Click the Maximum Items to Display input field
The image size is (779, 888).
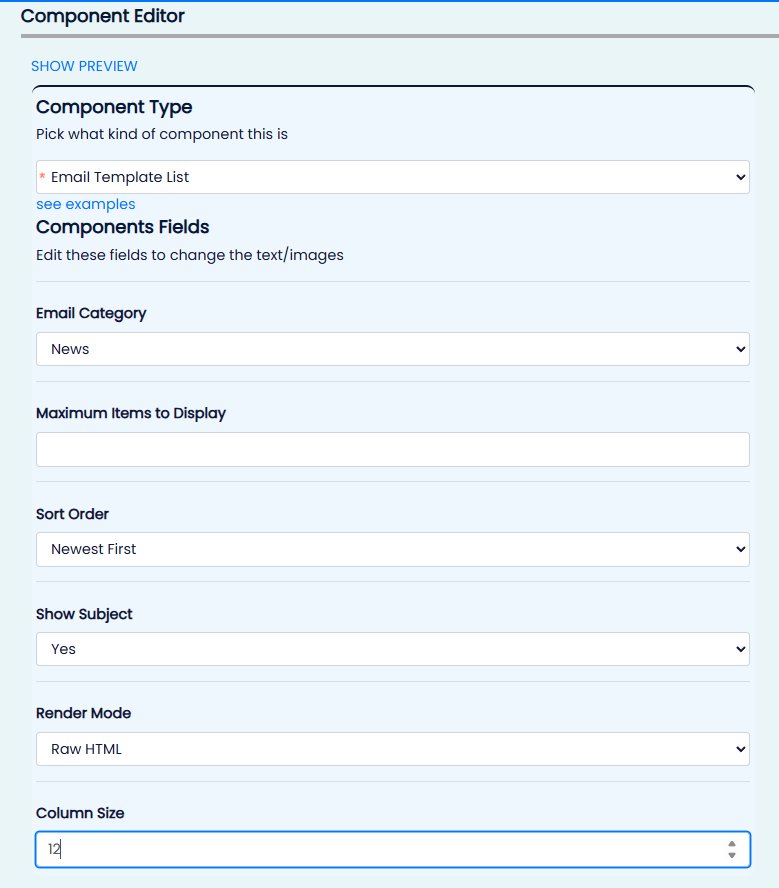(392, 449)
